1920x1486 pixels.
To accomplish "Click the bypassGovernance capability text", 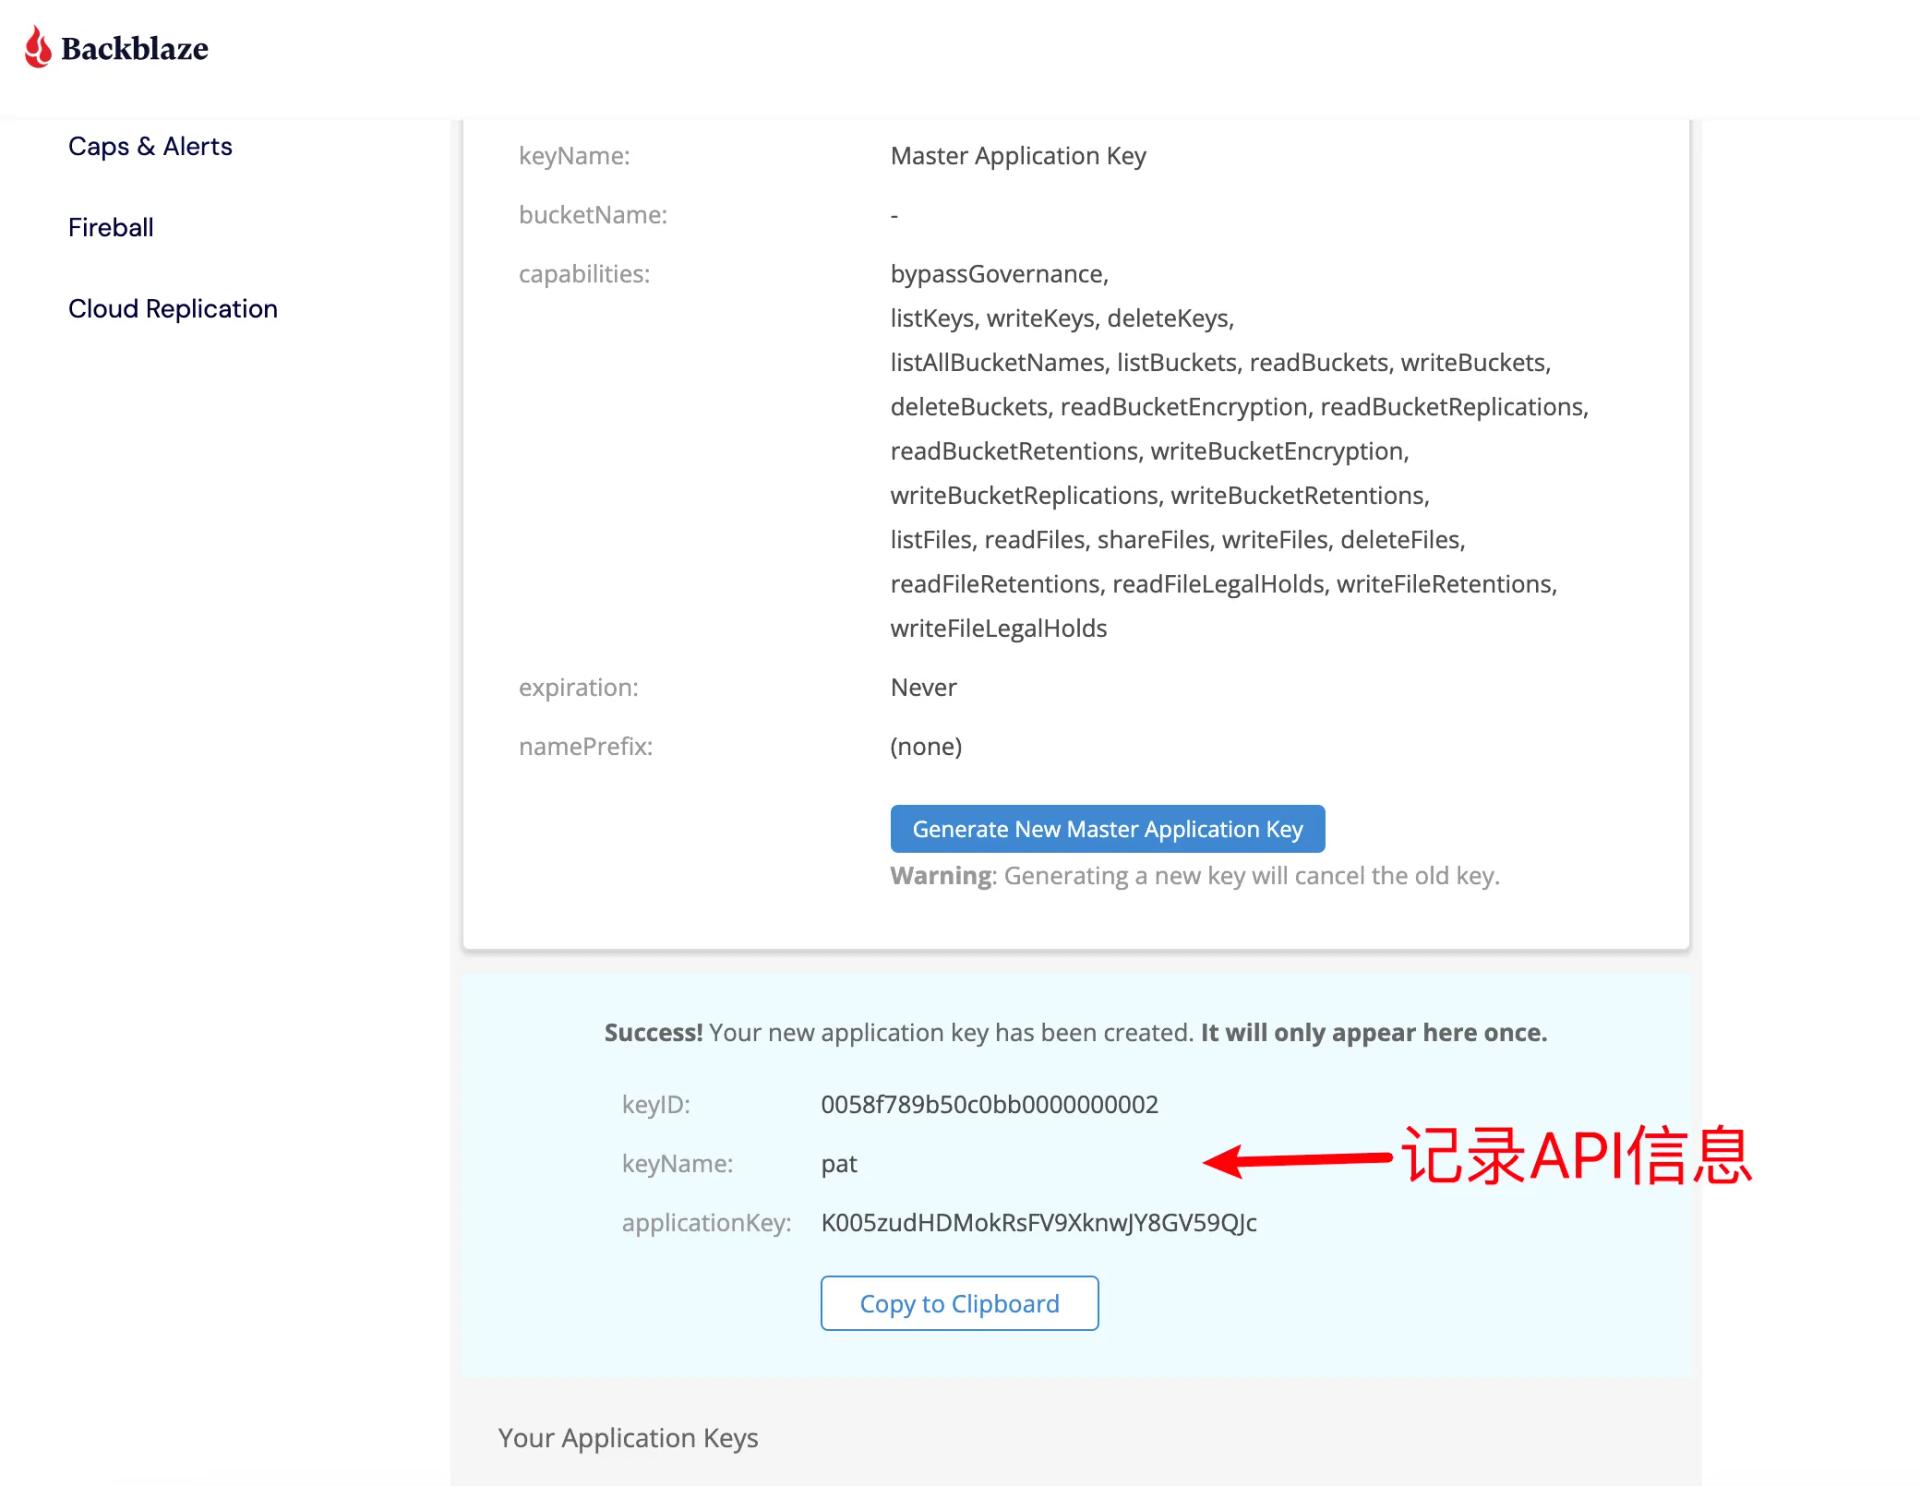I will (x=999, y=274).
